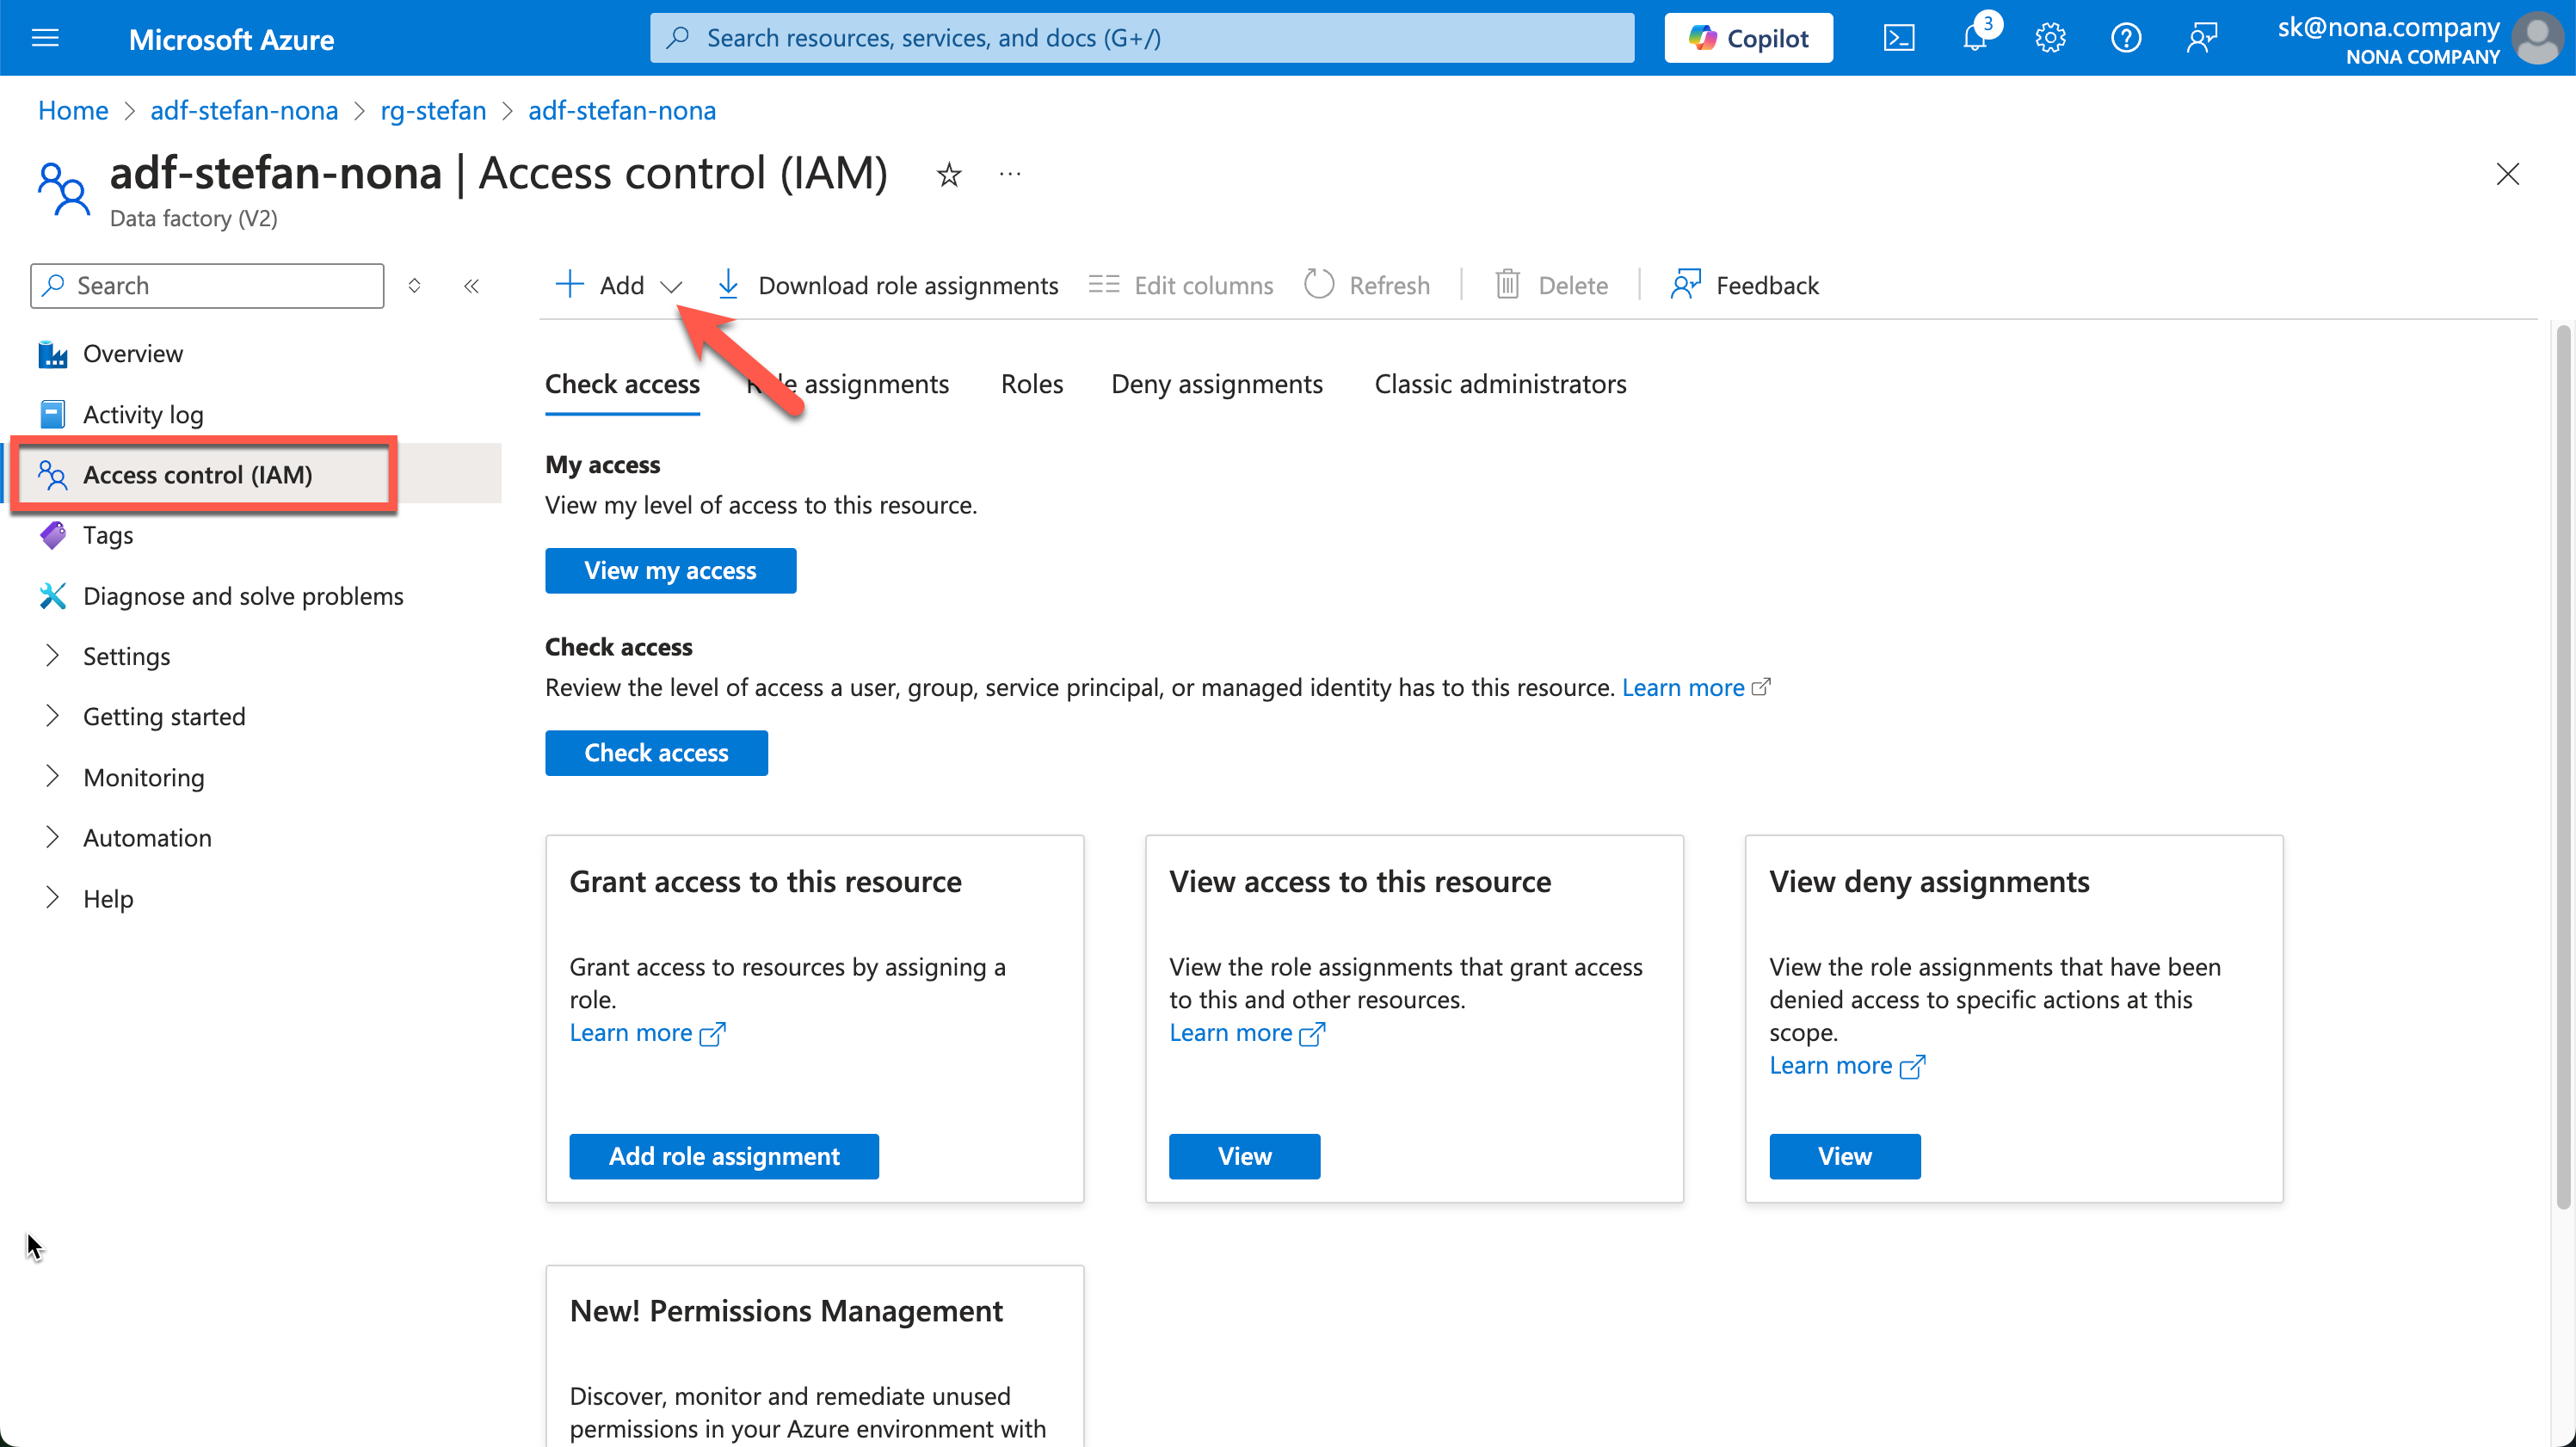
Task: Click the View my access button
Action: pos(669,570)
